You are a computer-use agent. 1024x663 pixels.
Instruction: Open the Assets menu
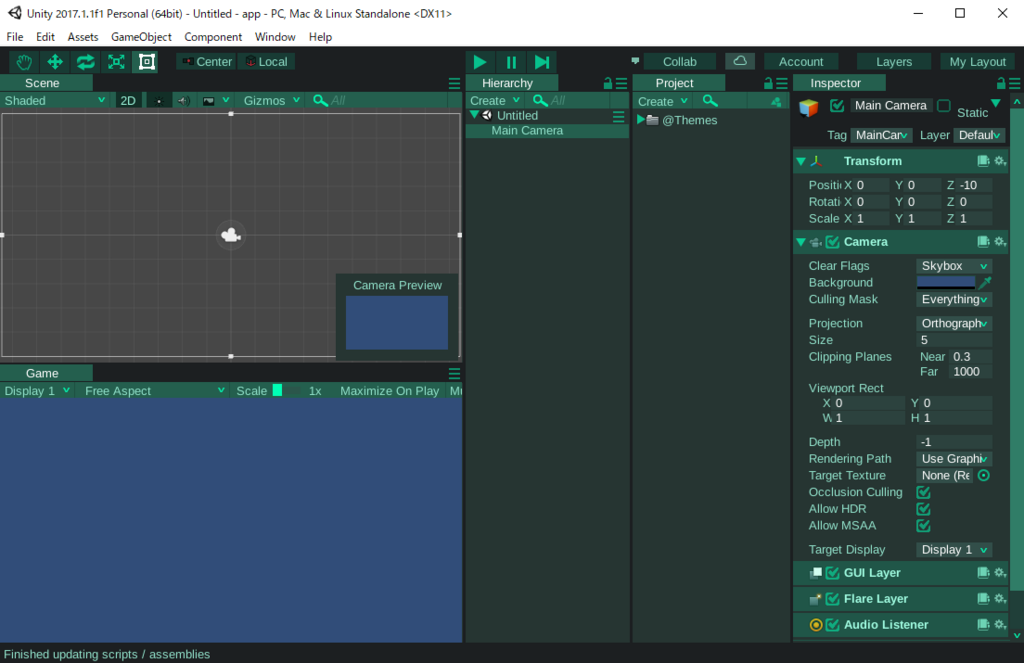(83, 37)
